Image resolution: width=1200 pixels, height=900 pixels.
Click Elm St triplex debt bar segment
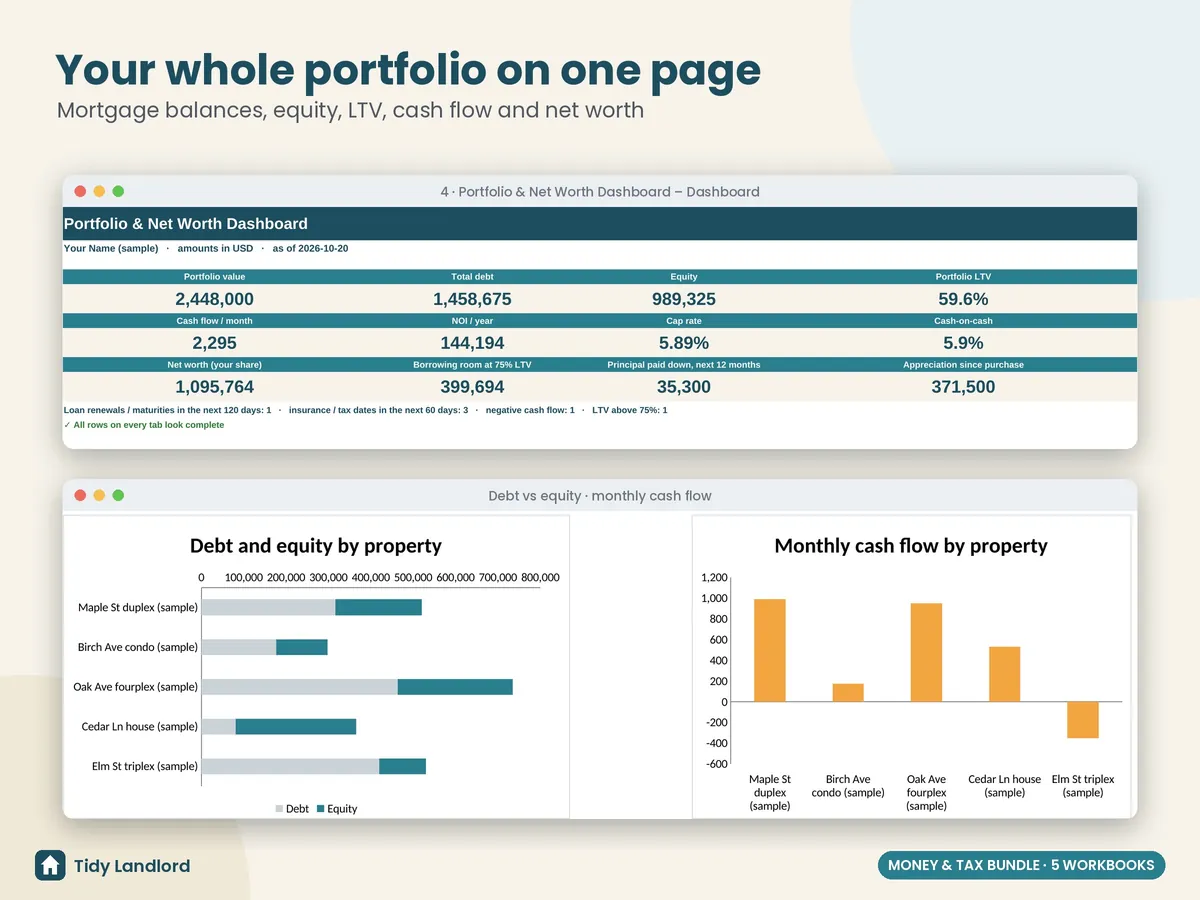[290, 767]
